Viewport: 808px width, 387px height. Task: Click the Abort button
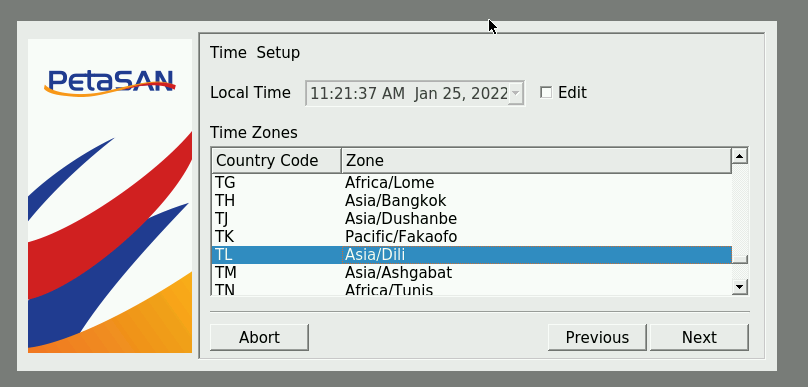point(259,338)
